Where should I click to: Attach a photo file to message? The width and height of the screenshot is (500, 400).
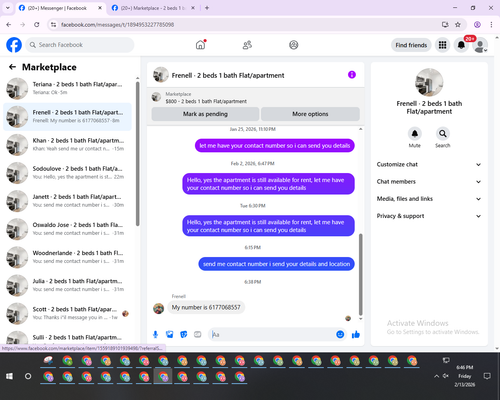tap(170, 334)
